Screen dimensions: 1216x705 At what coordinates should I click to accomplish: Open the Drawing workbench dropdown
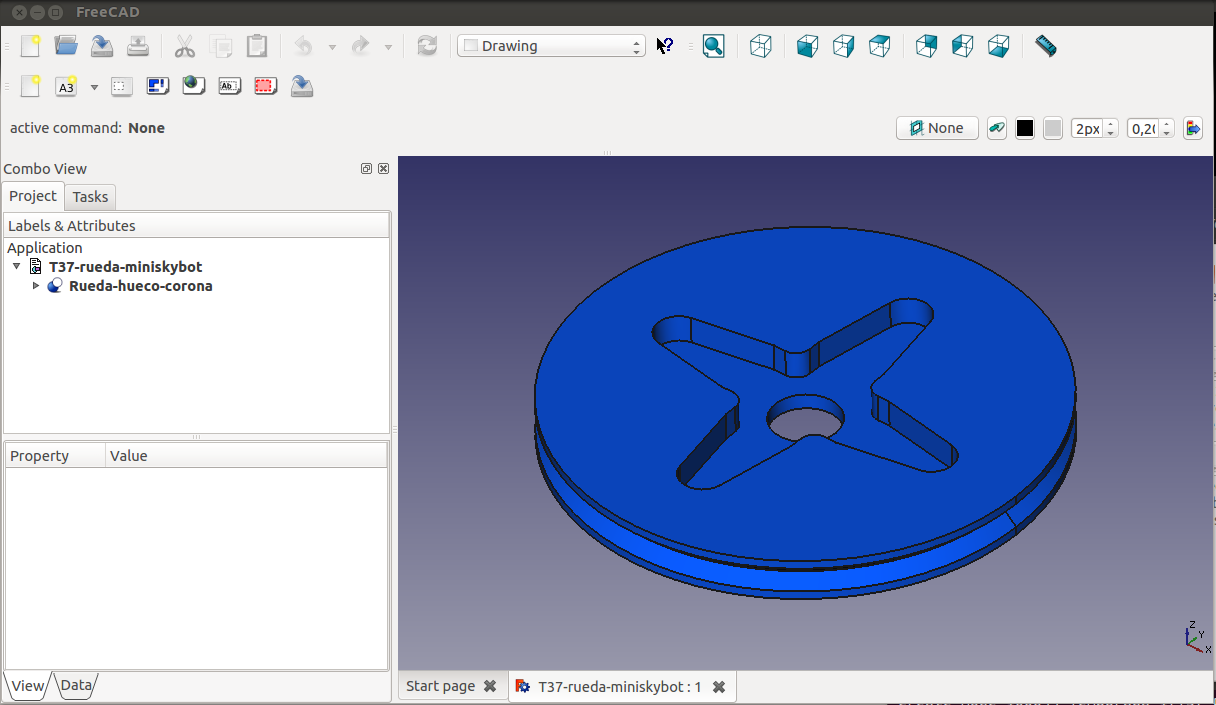click(551, 46)
